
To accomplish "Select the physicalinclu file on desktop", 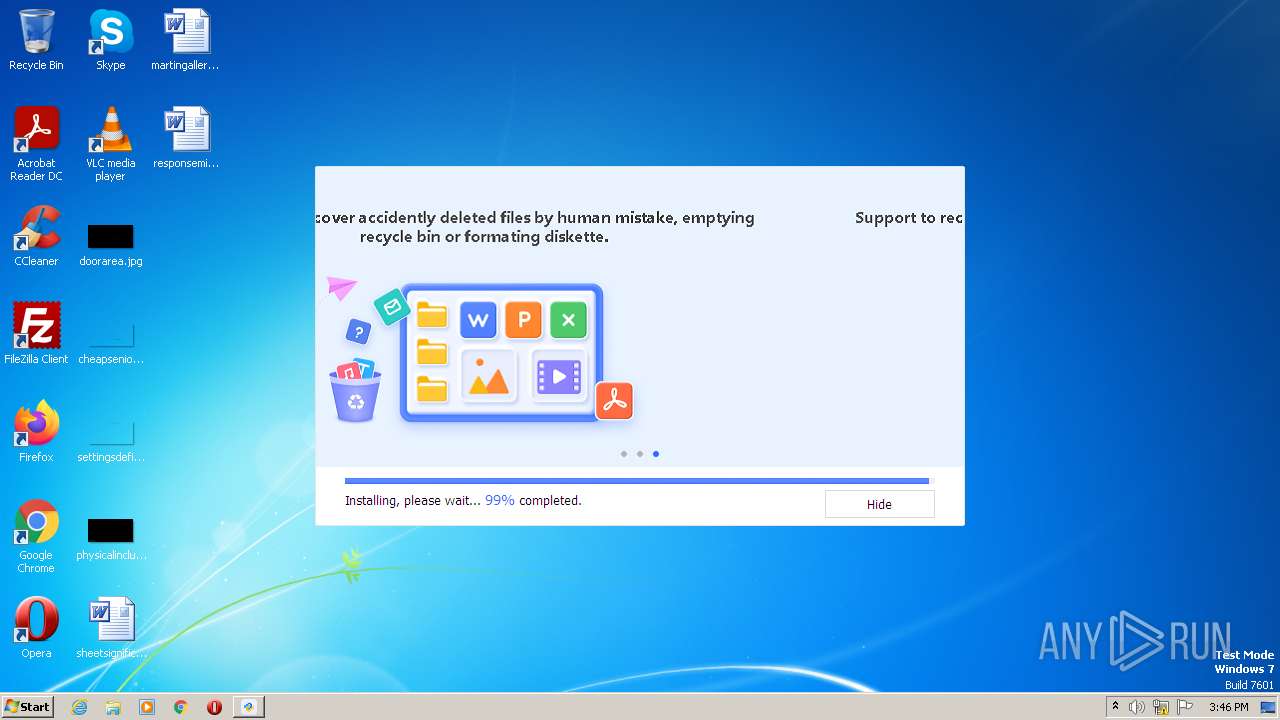I will [x=110, y=538].
